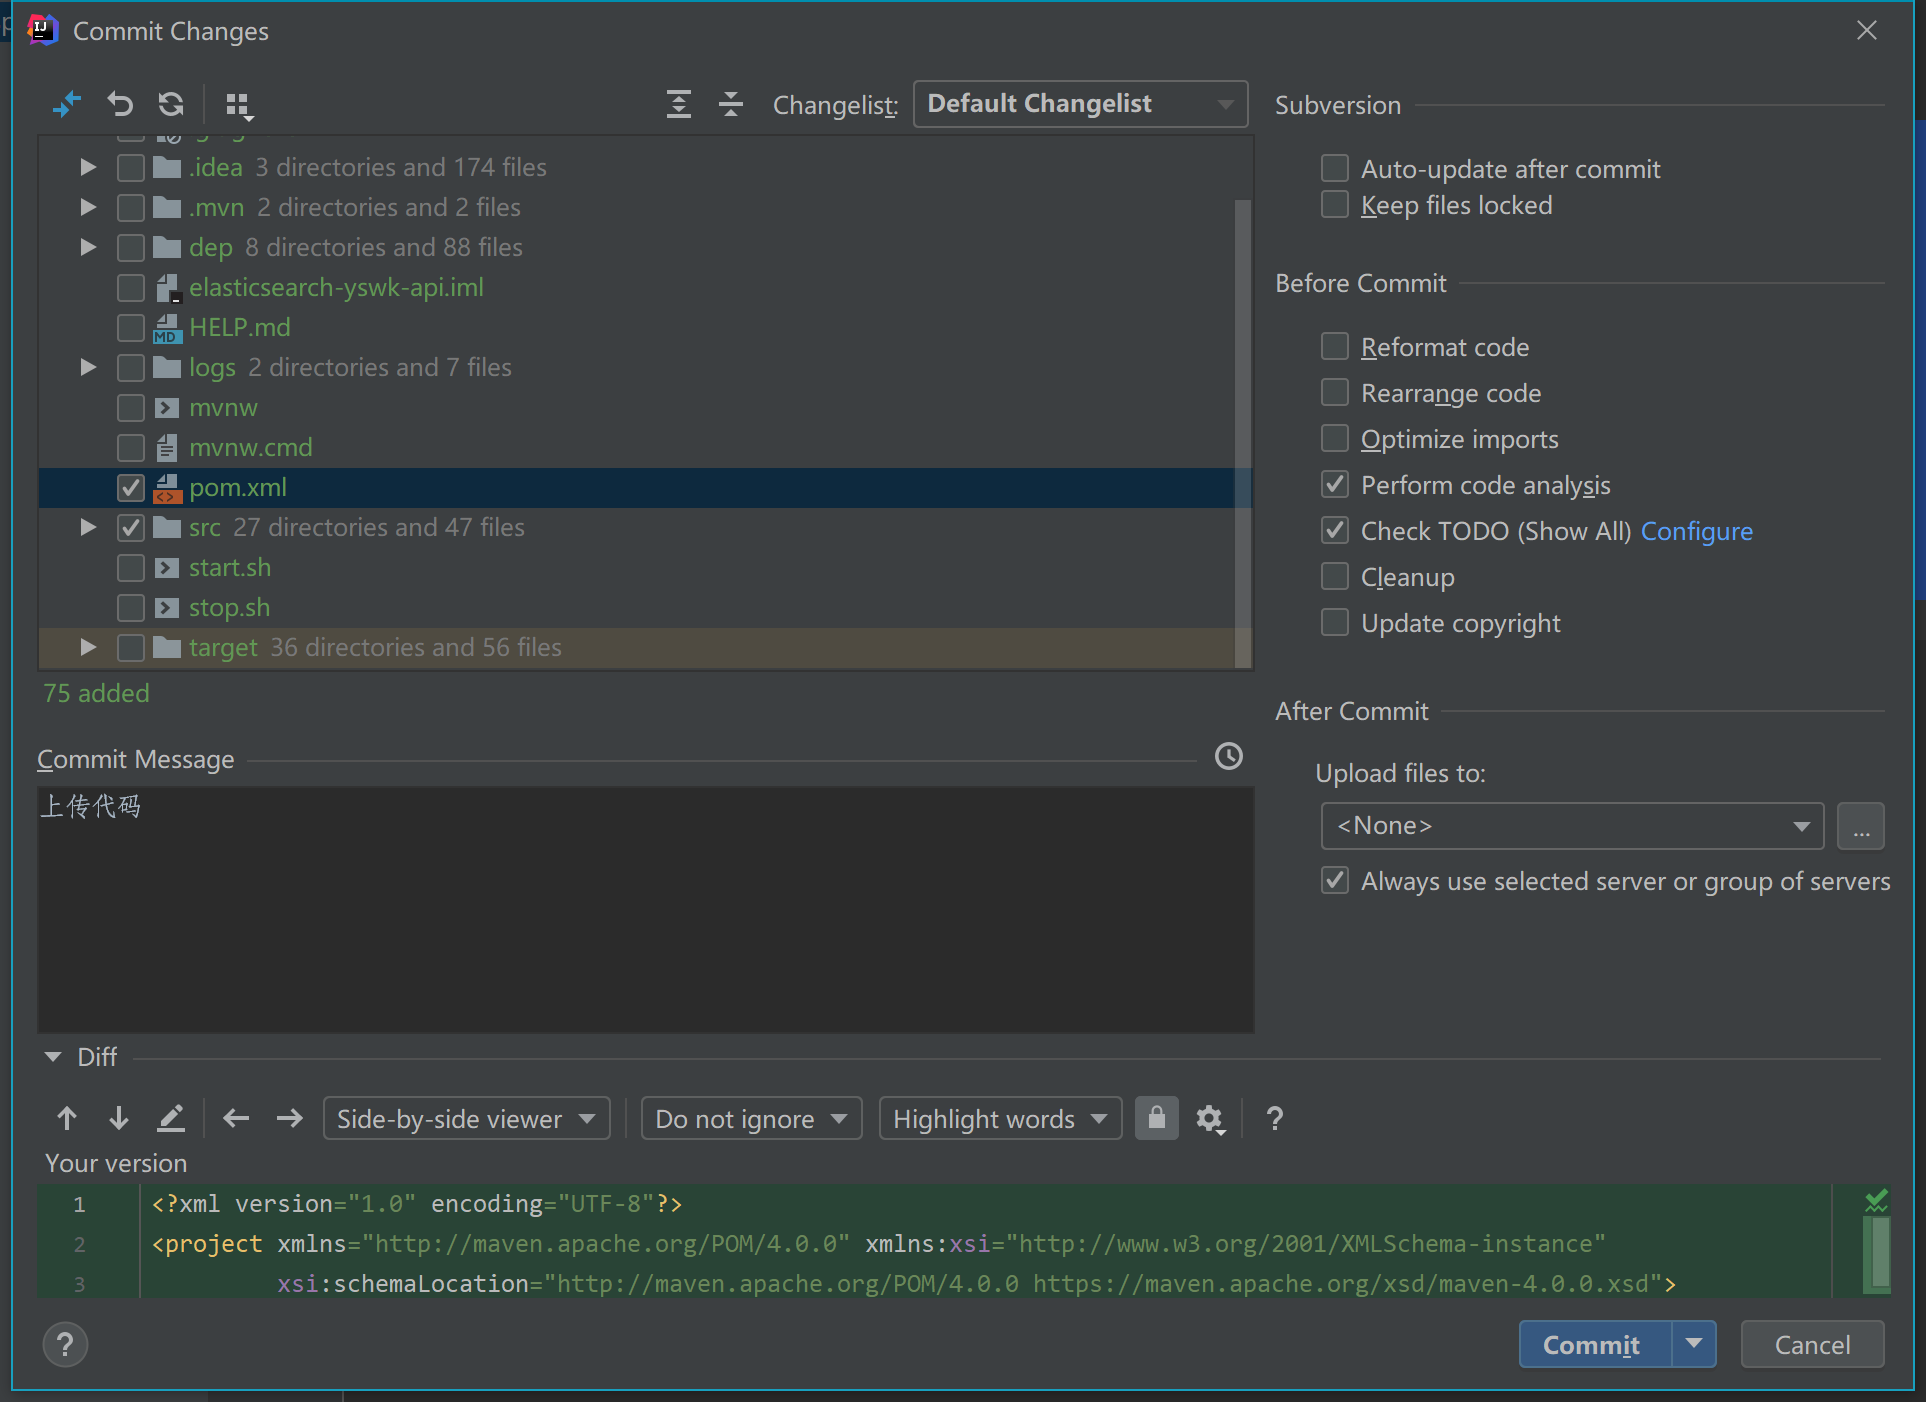Click the edit source pencil icon

click(x=171, y=1118)
